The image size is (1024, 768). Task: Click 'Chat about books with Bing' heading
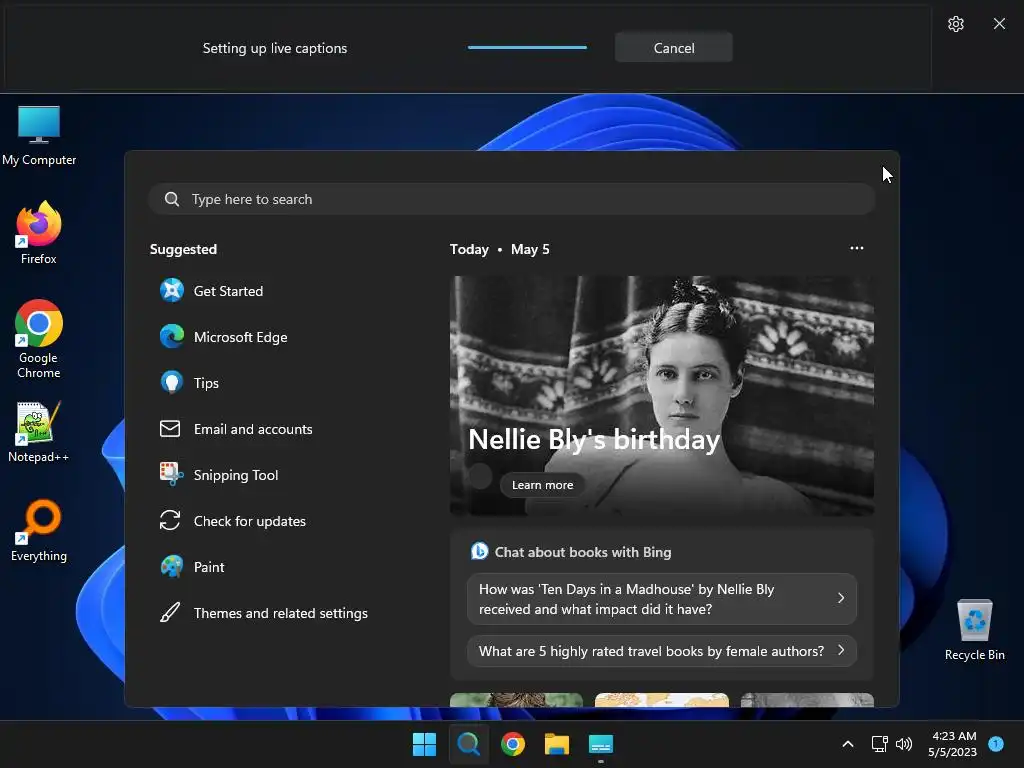point(583,552)
